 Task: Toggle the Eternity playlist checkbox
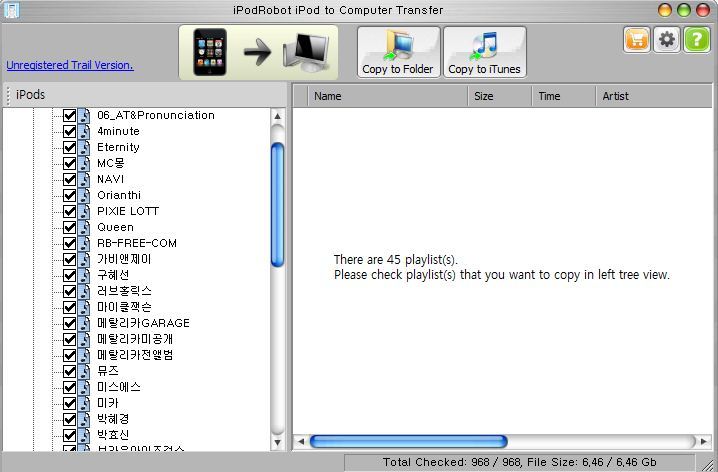pyautogui.click(x=70, y=147)
